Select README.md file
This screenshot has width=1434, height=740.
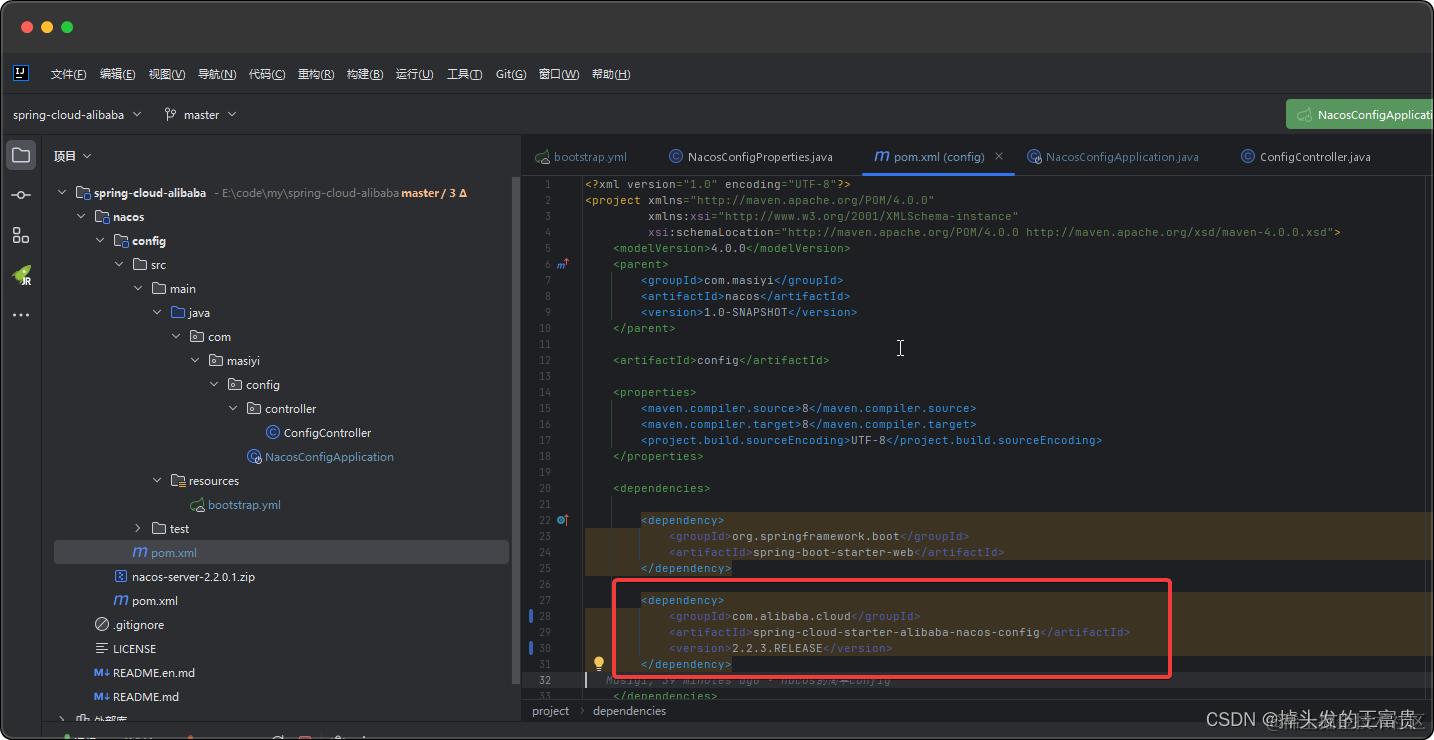pos(145,697)
